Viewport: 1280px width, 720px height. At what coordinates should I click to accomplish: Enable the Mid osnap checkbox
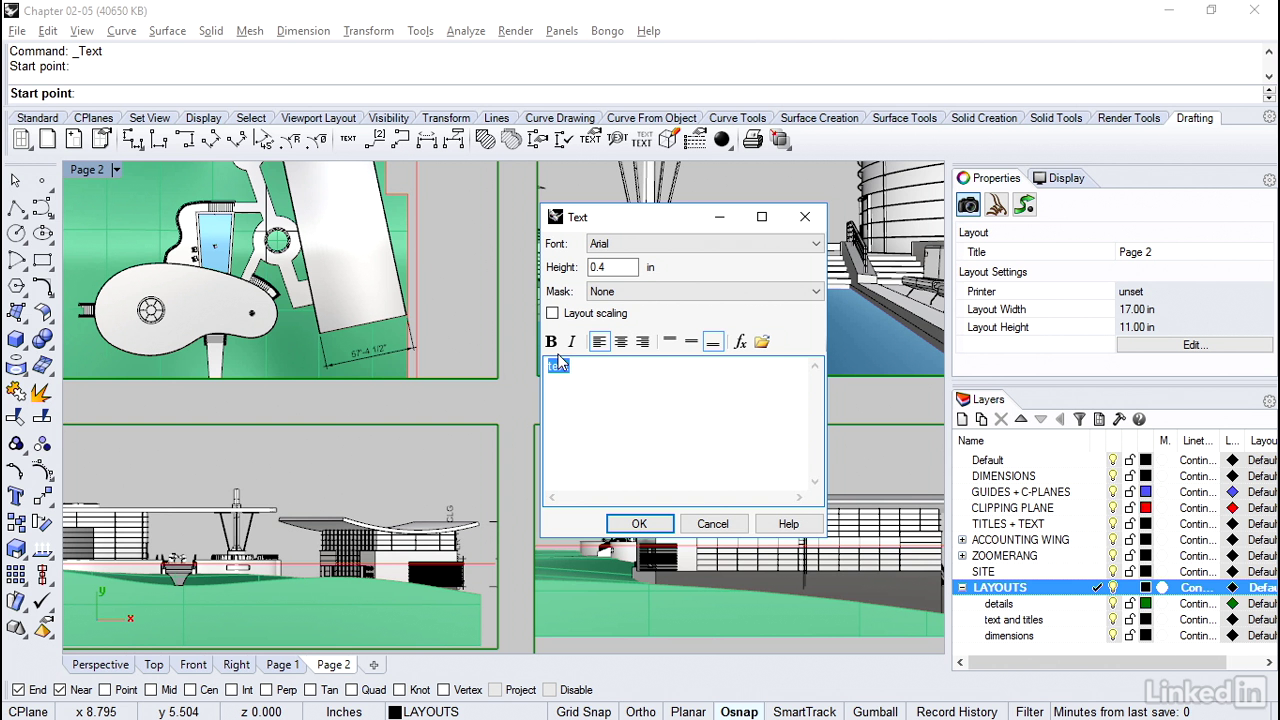tap(150, 690)
